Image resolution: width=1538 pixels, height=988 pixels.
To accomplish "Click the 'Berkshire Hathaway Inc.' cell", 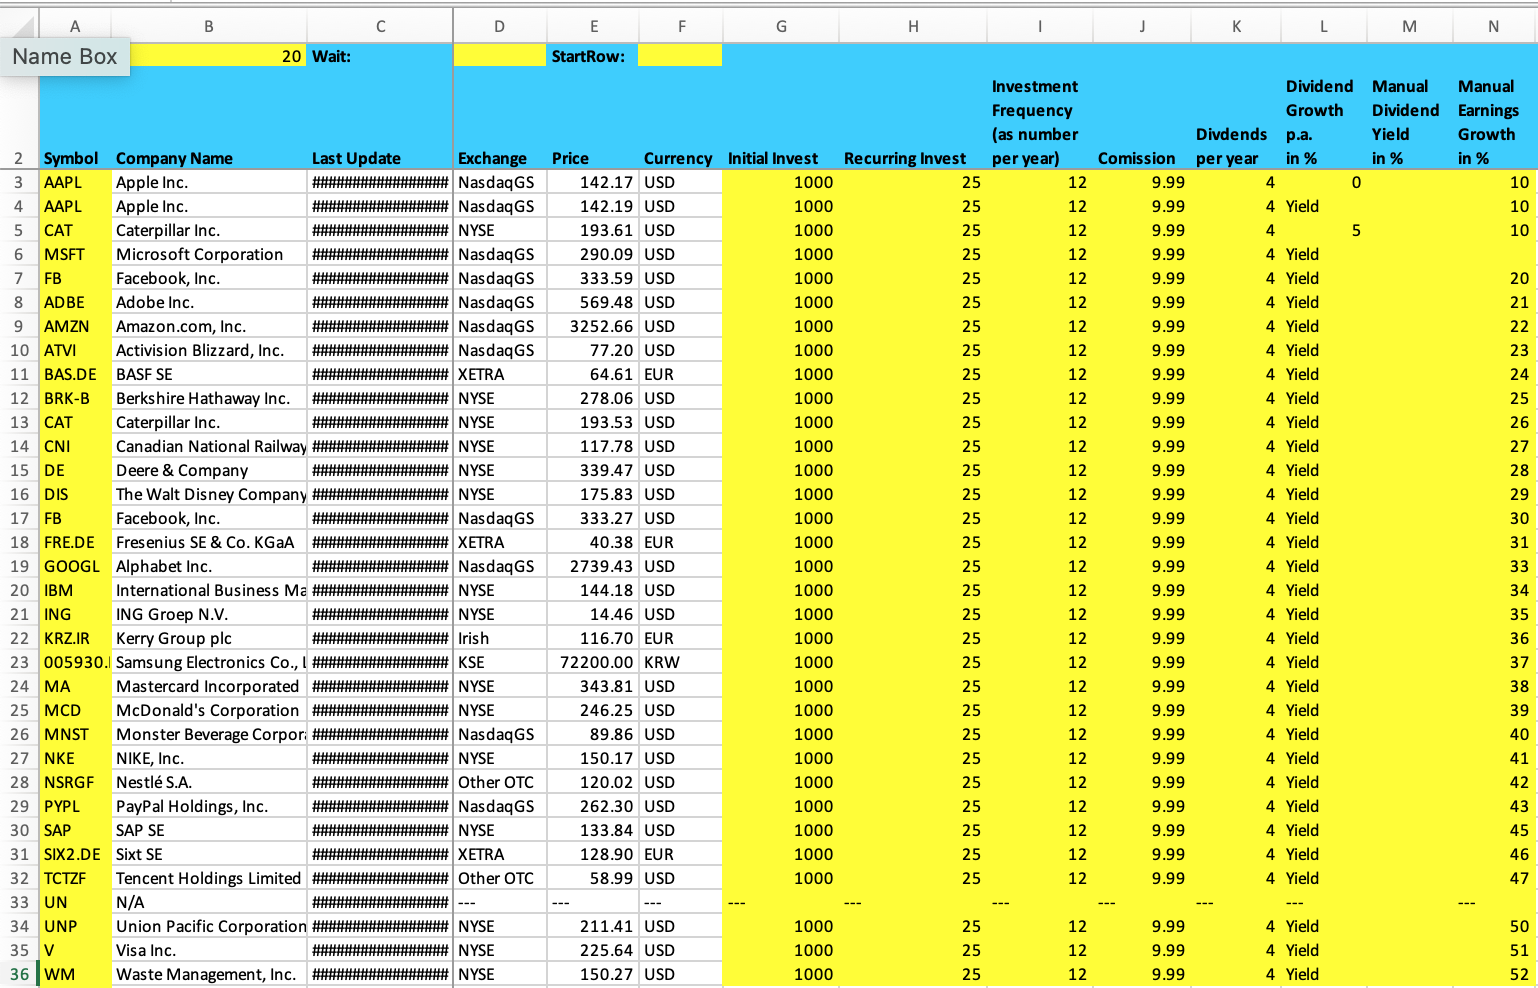I will point(209,398).
